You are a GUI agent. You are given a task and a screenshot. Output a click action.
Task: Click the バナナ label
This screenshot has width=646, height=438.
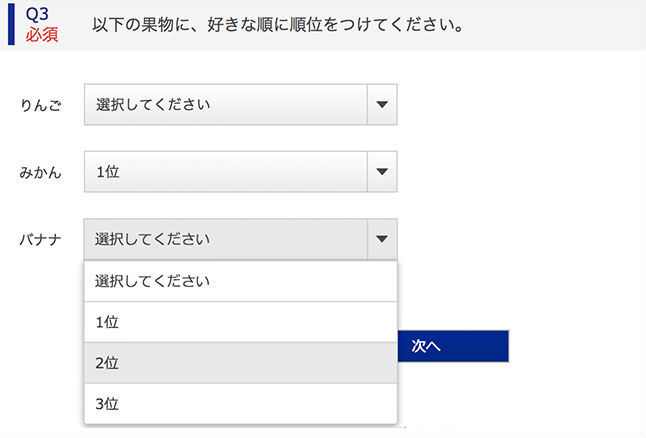(41, 240)
